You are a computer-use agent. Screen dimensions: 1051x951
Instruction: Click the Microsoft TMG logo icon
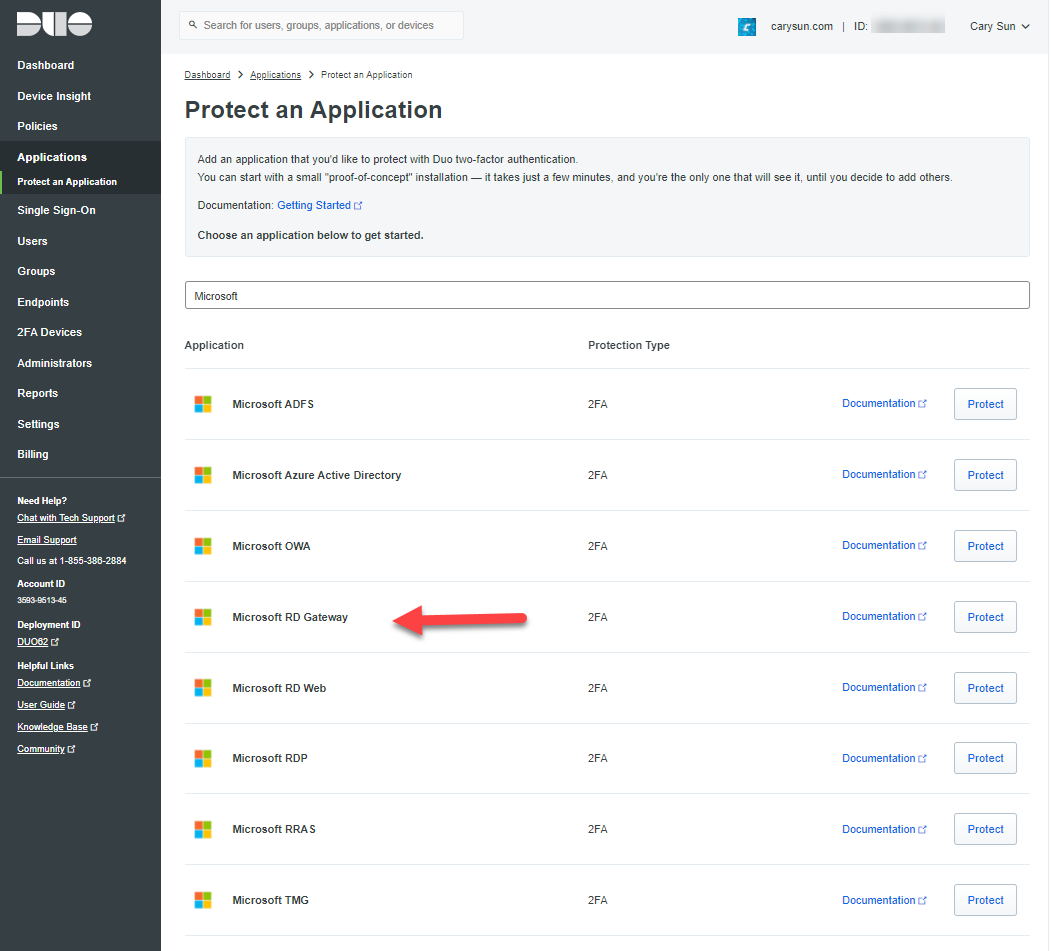(x=203, y=900)
